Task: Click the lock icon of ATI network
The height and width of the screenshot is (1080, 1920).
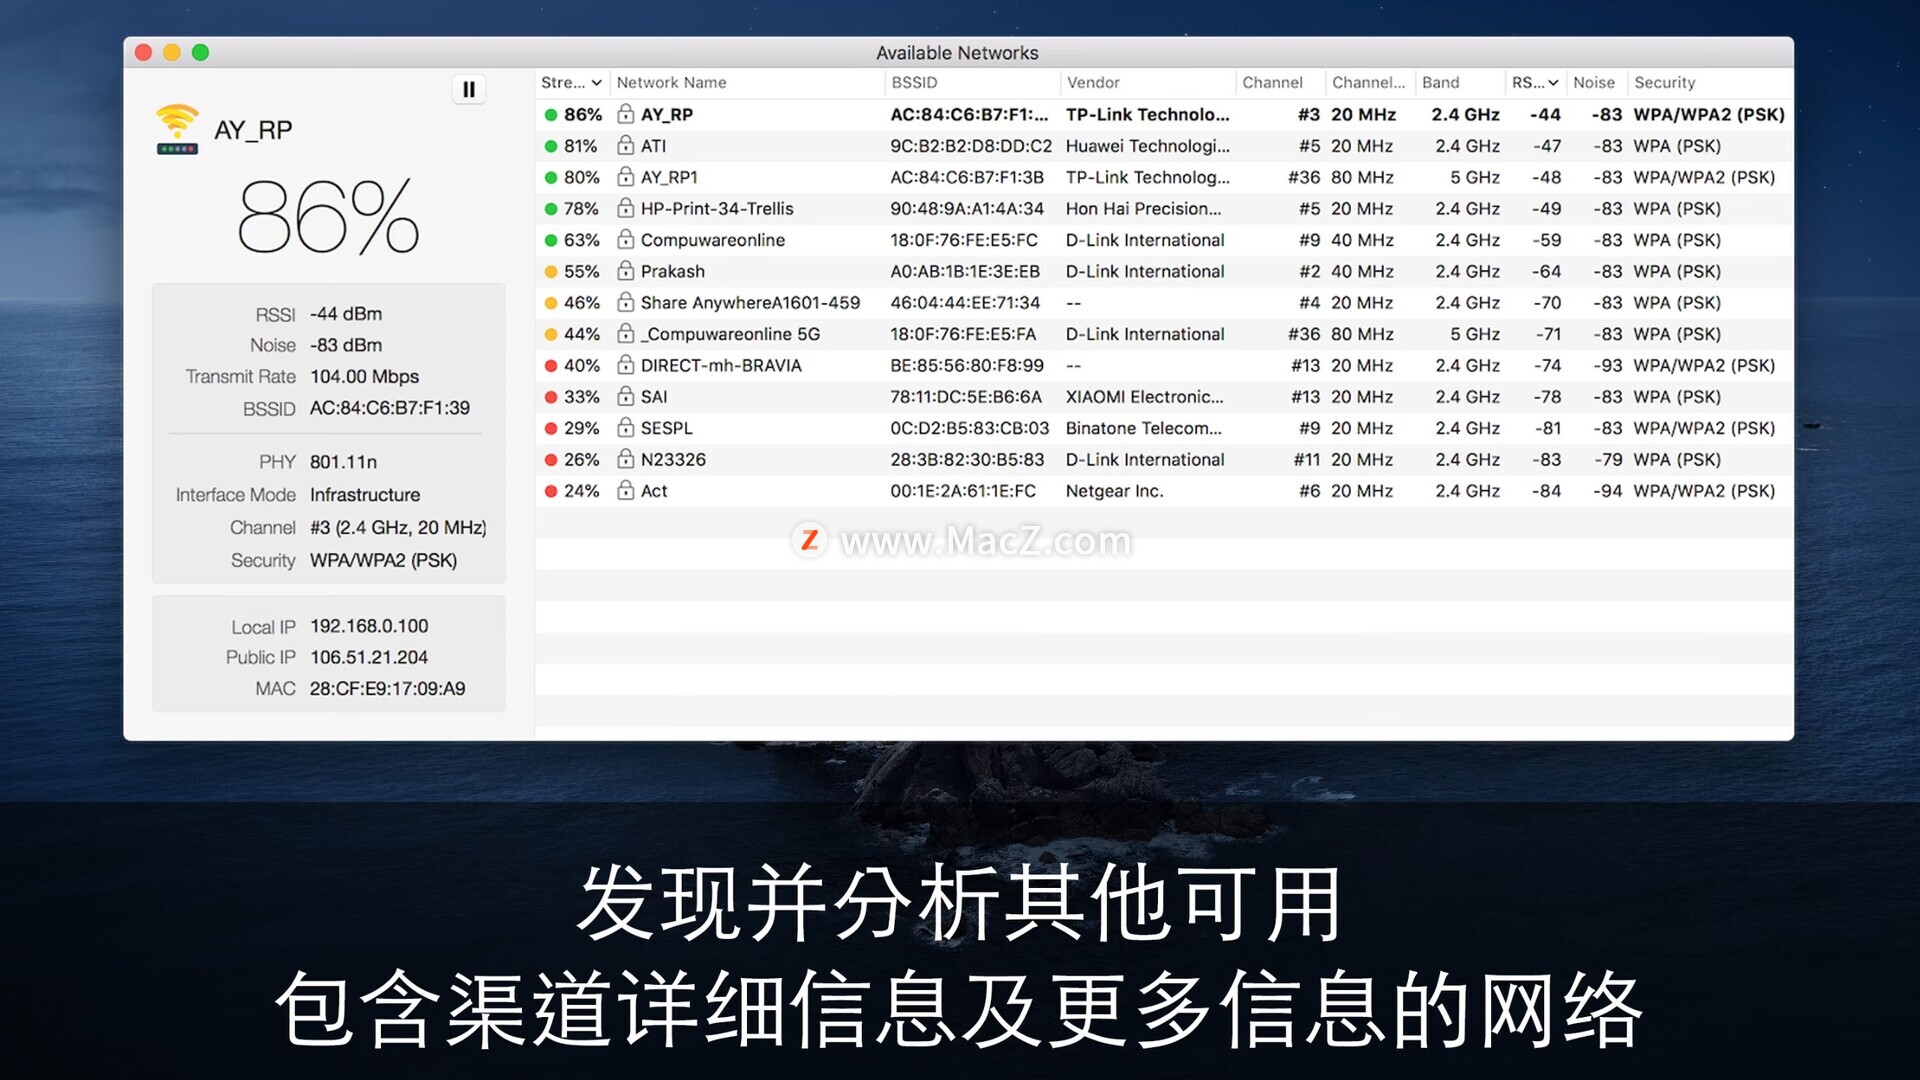Action: pyautogui.click(x=626, y=145)
